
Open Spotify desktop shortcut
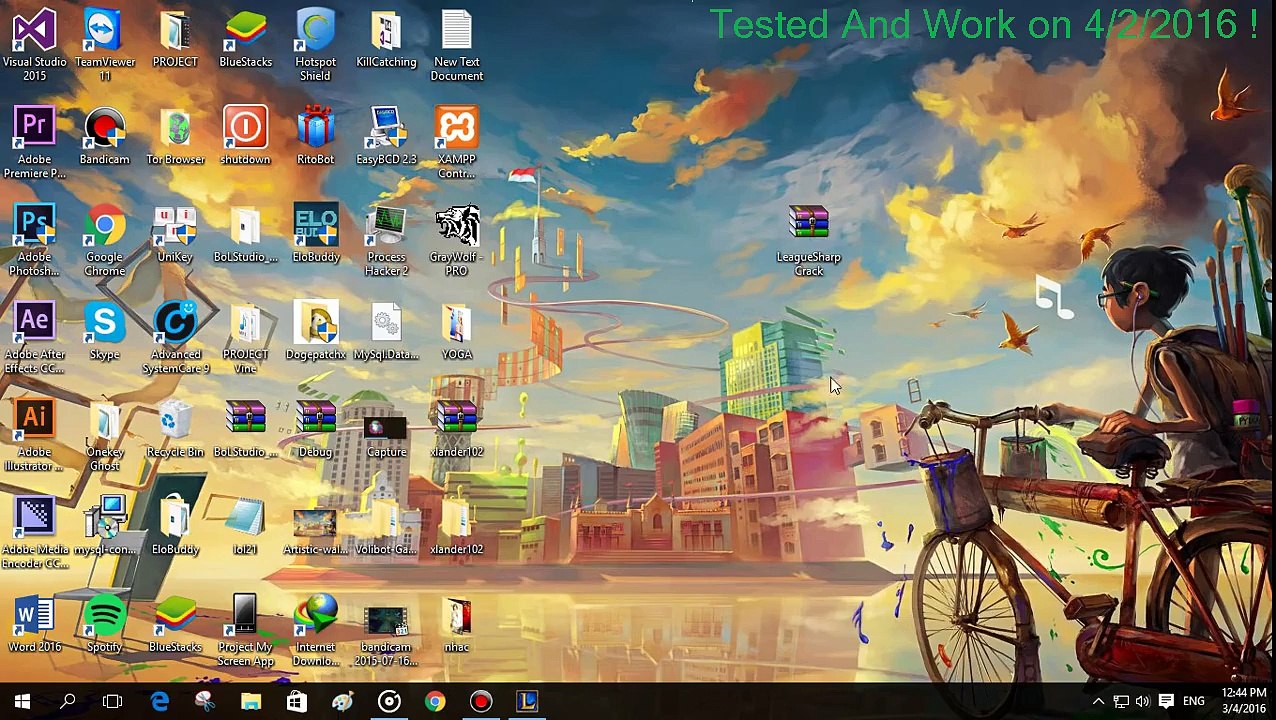click(x=104, y=625)
